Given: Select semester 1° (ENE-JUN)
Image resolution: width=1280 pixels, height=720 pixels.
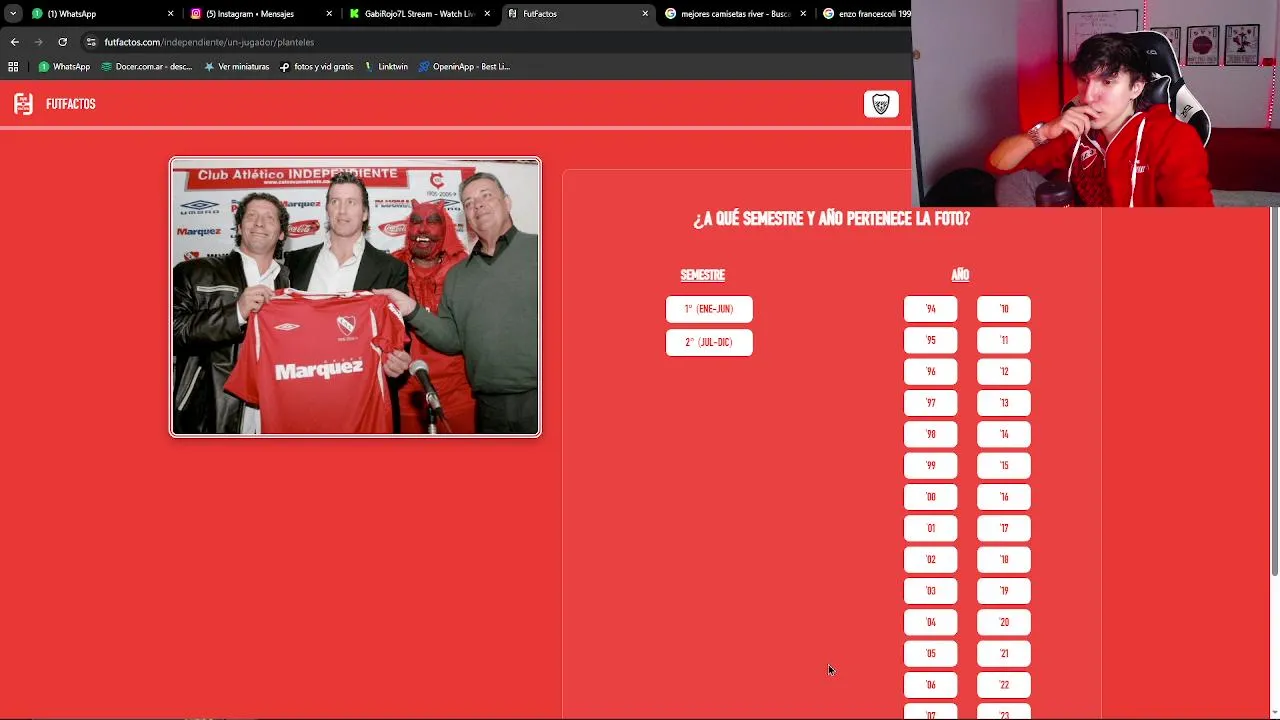Looking at the screenshot, I should click(709, 309).
